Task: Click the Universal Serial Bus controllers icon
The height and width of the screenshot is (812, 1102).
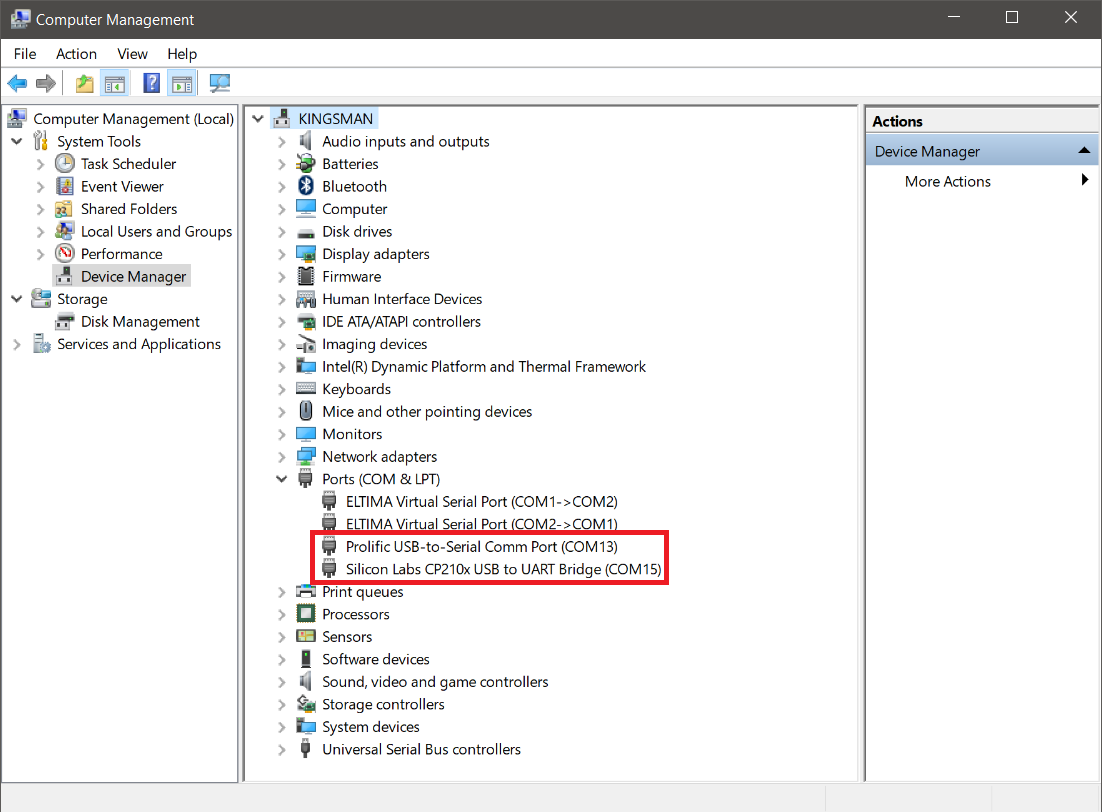Action: pyautogui.click(x=306, y=749)
